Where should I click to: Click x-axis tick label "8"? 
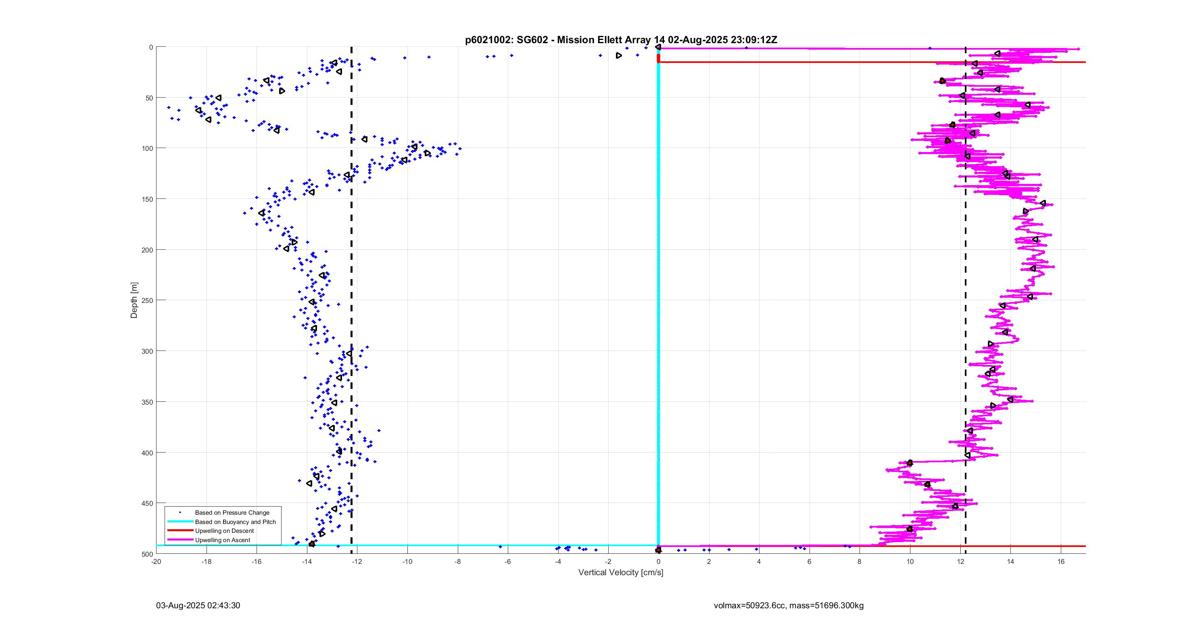tap(860, 561)
